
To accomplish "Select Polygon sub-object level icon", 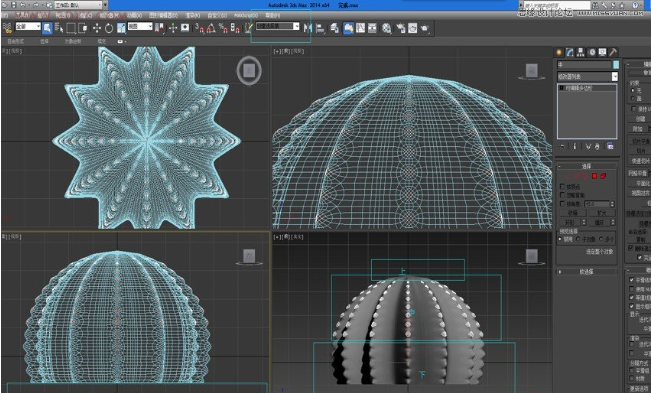I will (x=594, y=176).
